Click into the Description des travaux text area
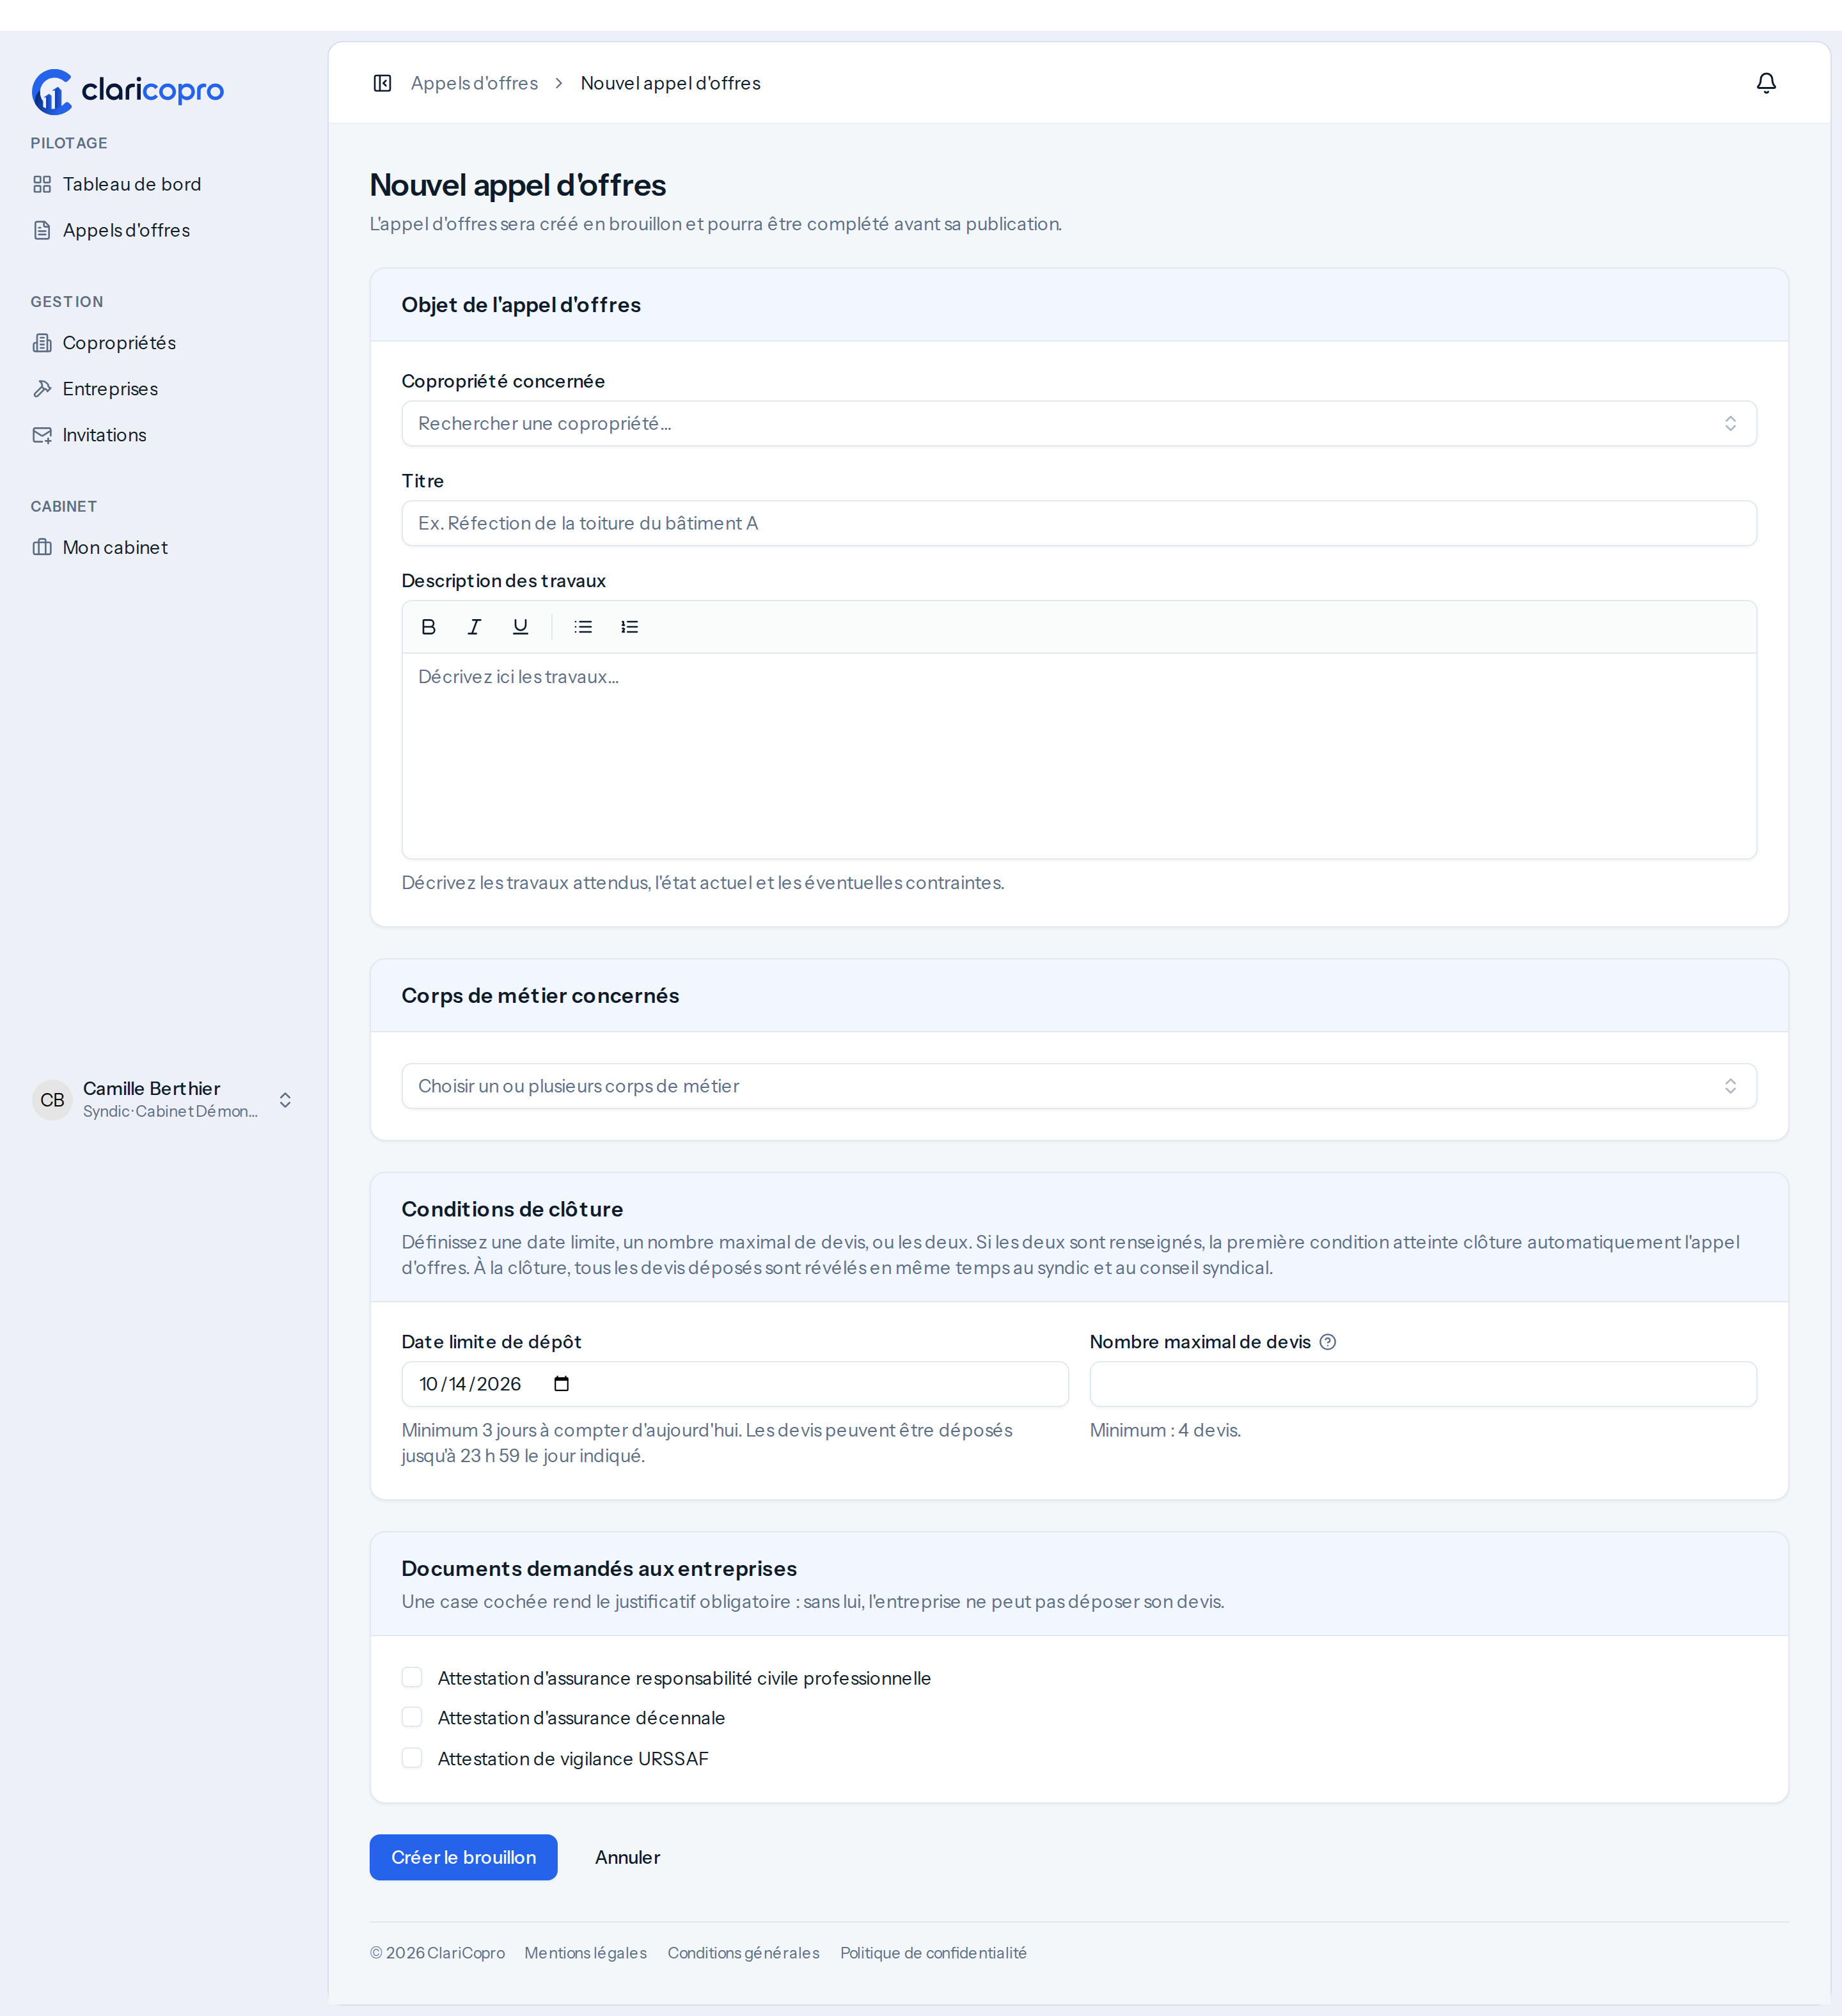 point(1079,756)
